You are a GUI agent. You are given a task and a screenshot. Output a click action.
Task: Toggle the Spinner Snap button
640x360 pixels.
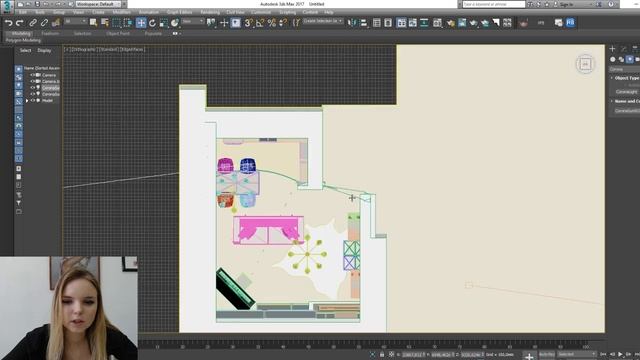point(283,23)
